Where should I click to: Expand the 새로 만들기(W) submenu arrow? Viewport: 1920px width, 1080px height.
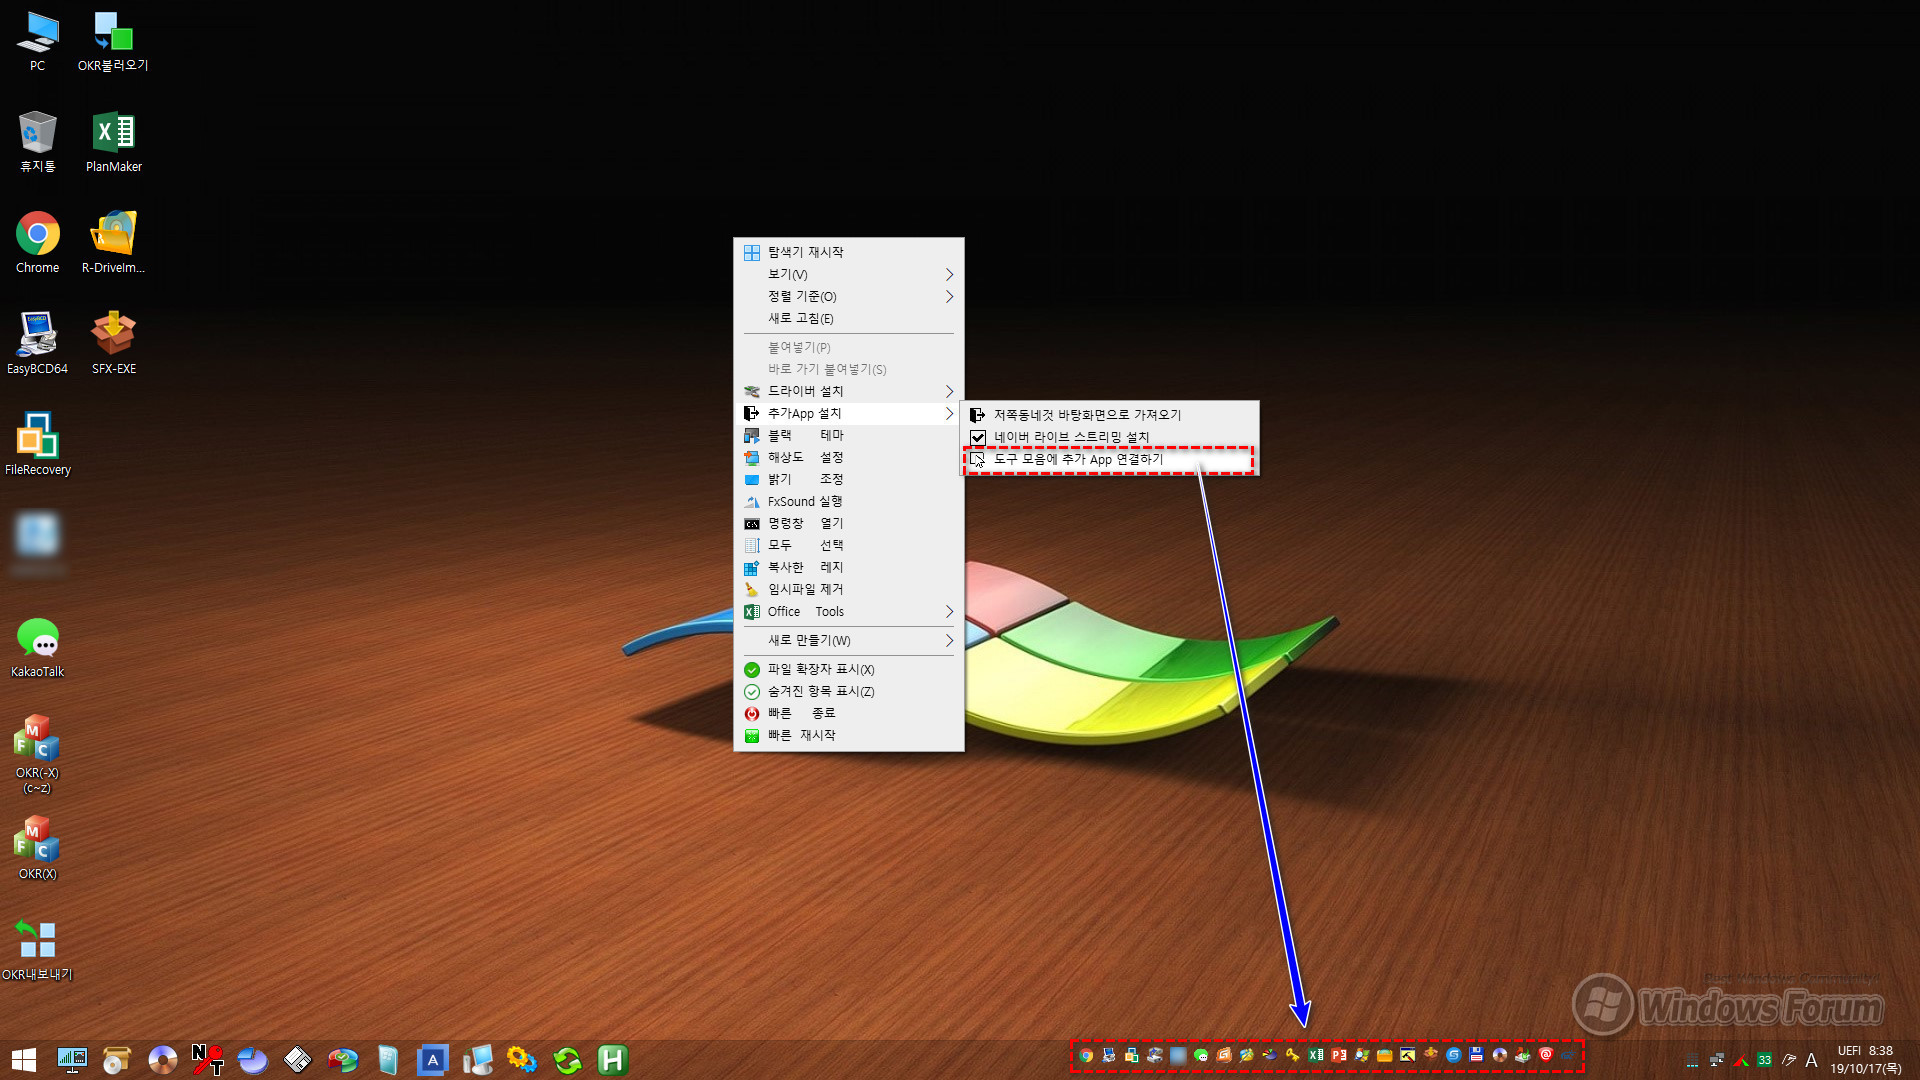pos(949,640)
